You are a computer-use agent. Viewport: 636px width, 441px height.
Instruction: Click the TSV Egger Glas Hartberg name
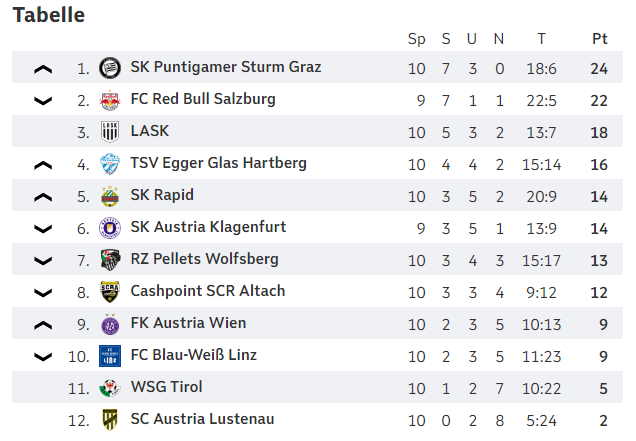[x=218, y=163]
